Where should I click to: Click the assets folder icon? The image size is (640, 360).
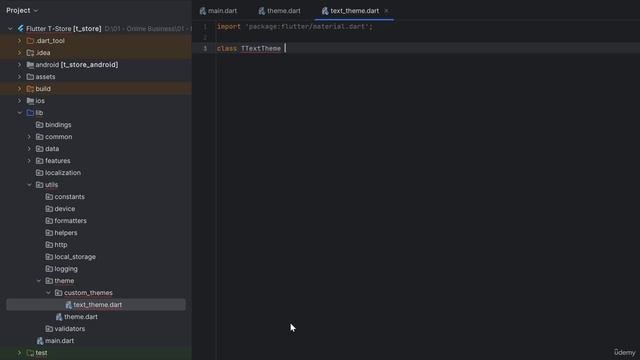[30, 77]
